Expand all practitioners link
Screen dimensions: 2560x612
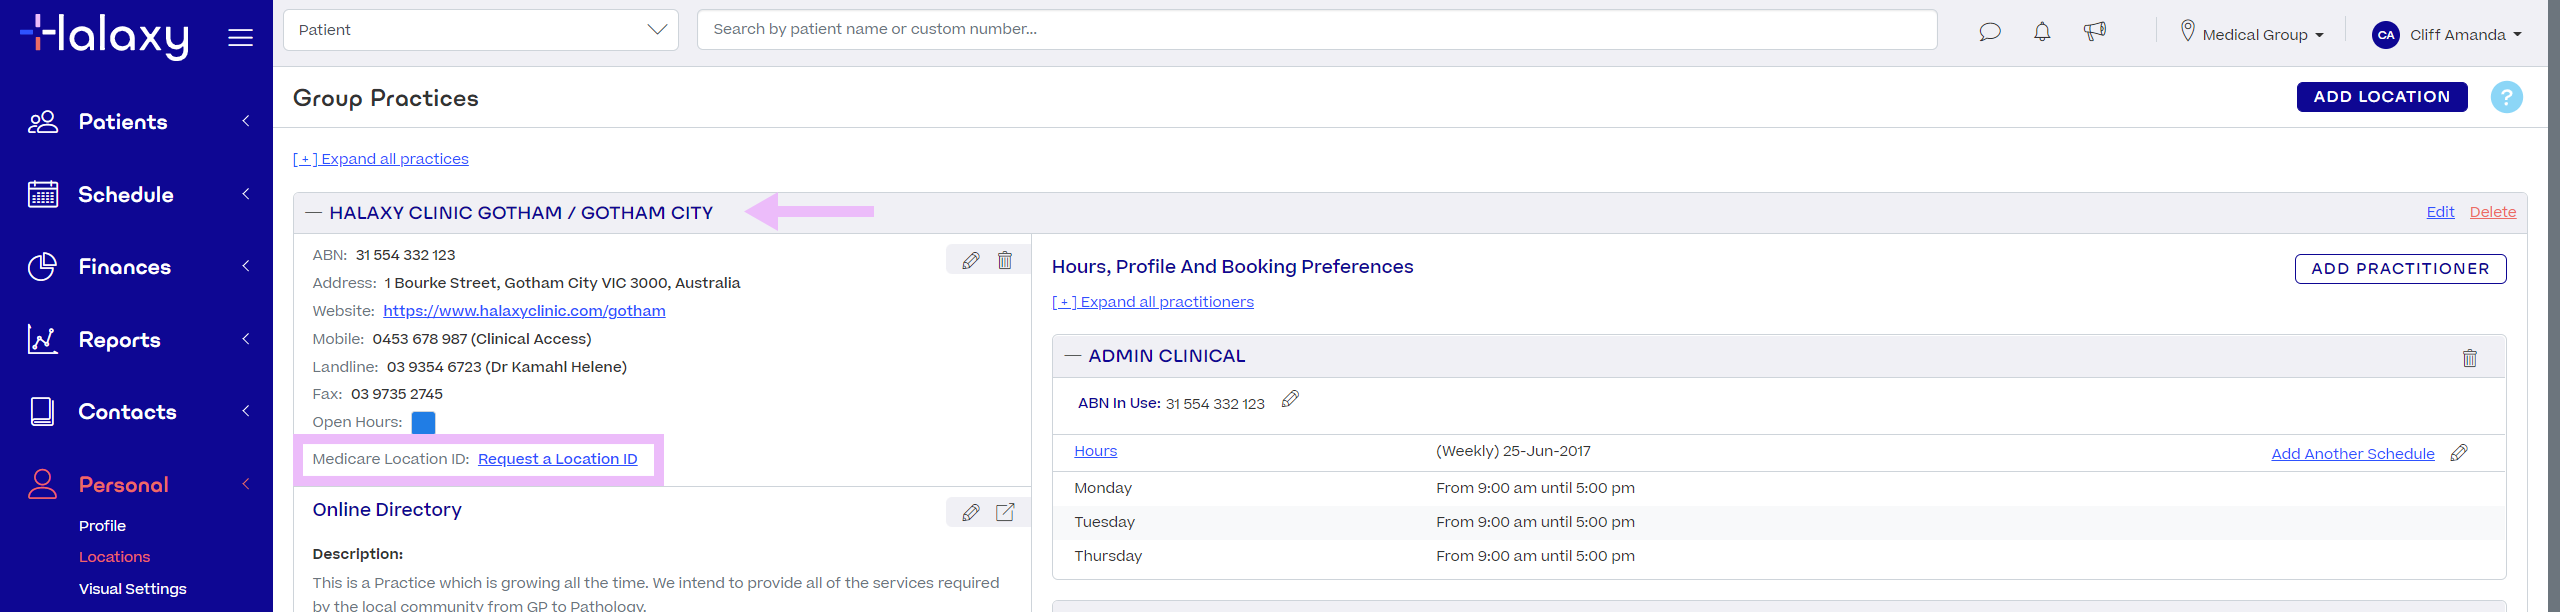(x=1153, y=302)
